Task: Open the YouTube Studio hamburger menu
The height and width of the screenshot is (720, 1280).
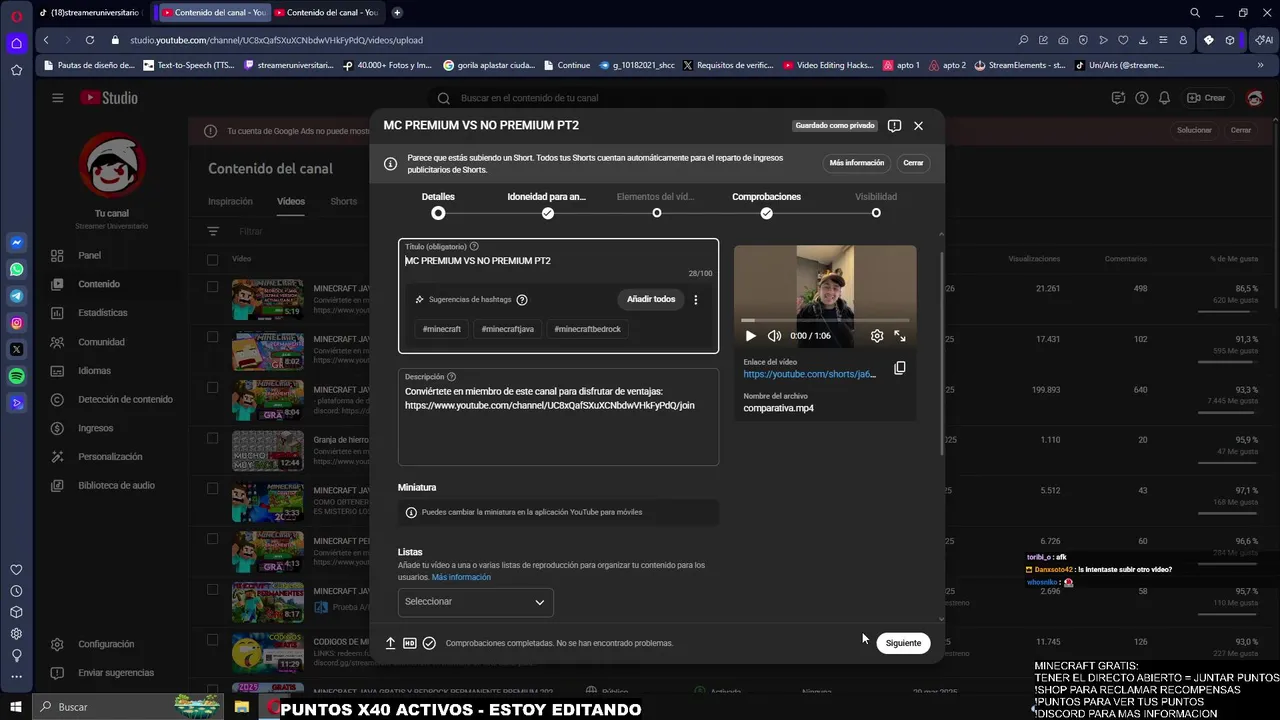Action: click(57, 98)
